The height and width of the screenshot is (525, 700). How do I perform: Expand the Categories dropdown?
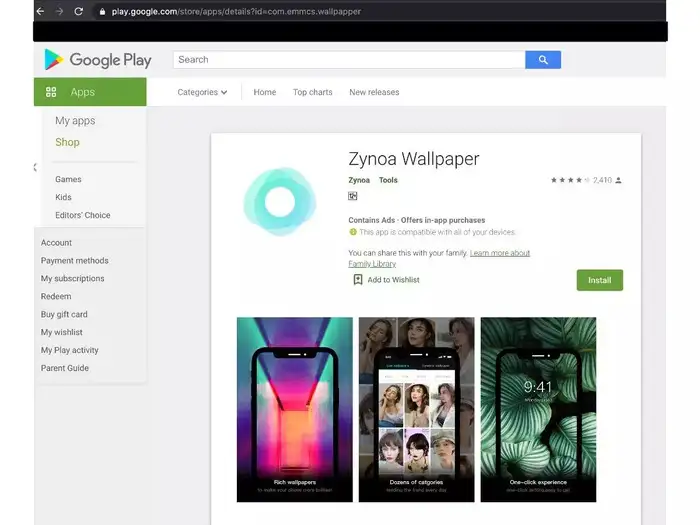coord(202,92)
